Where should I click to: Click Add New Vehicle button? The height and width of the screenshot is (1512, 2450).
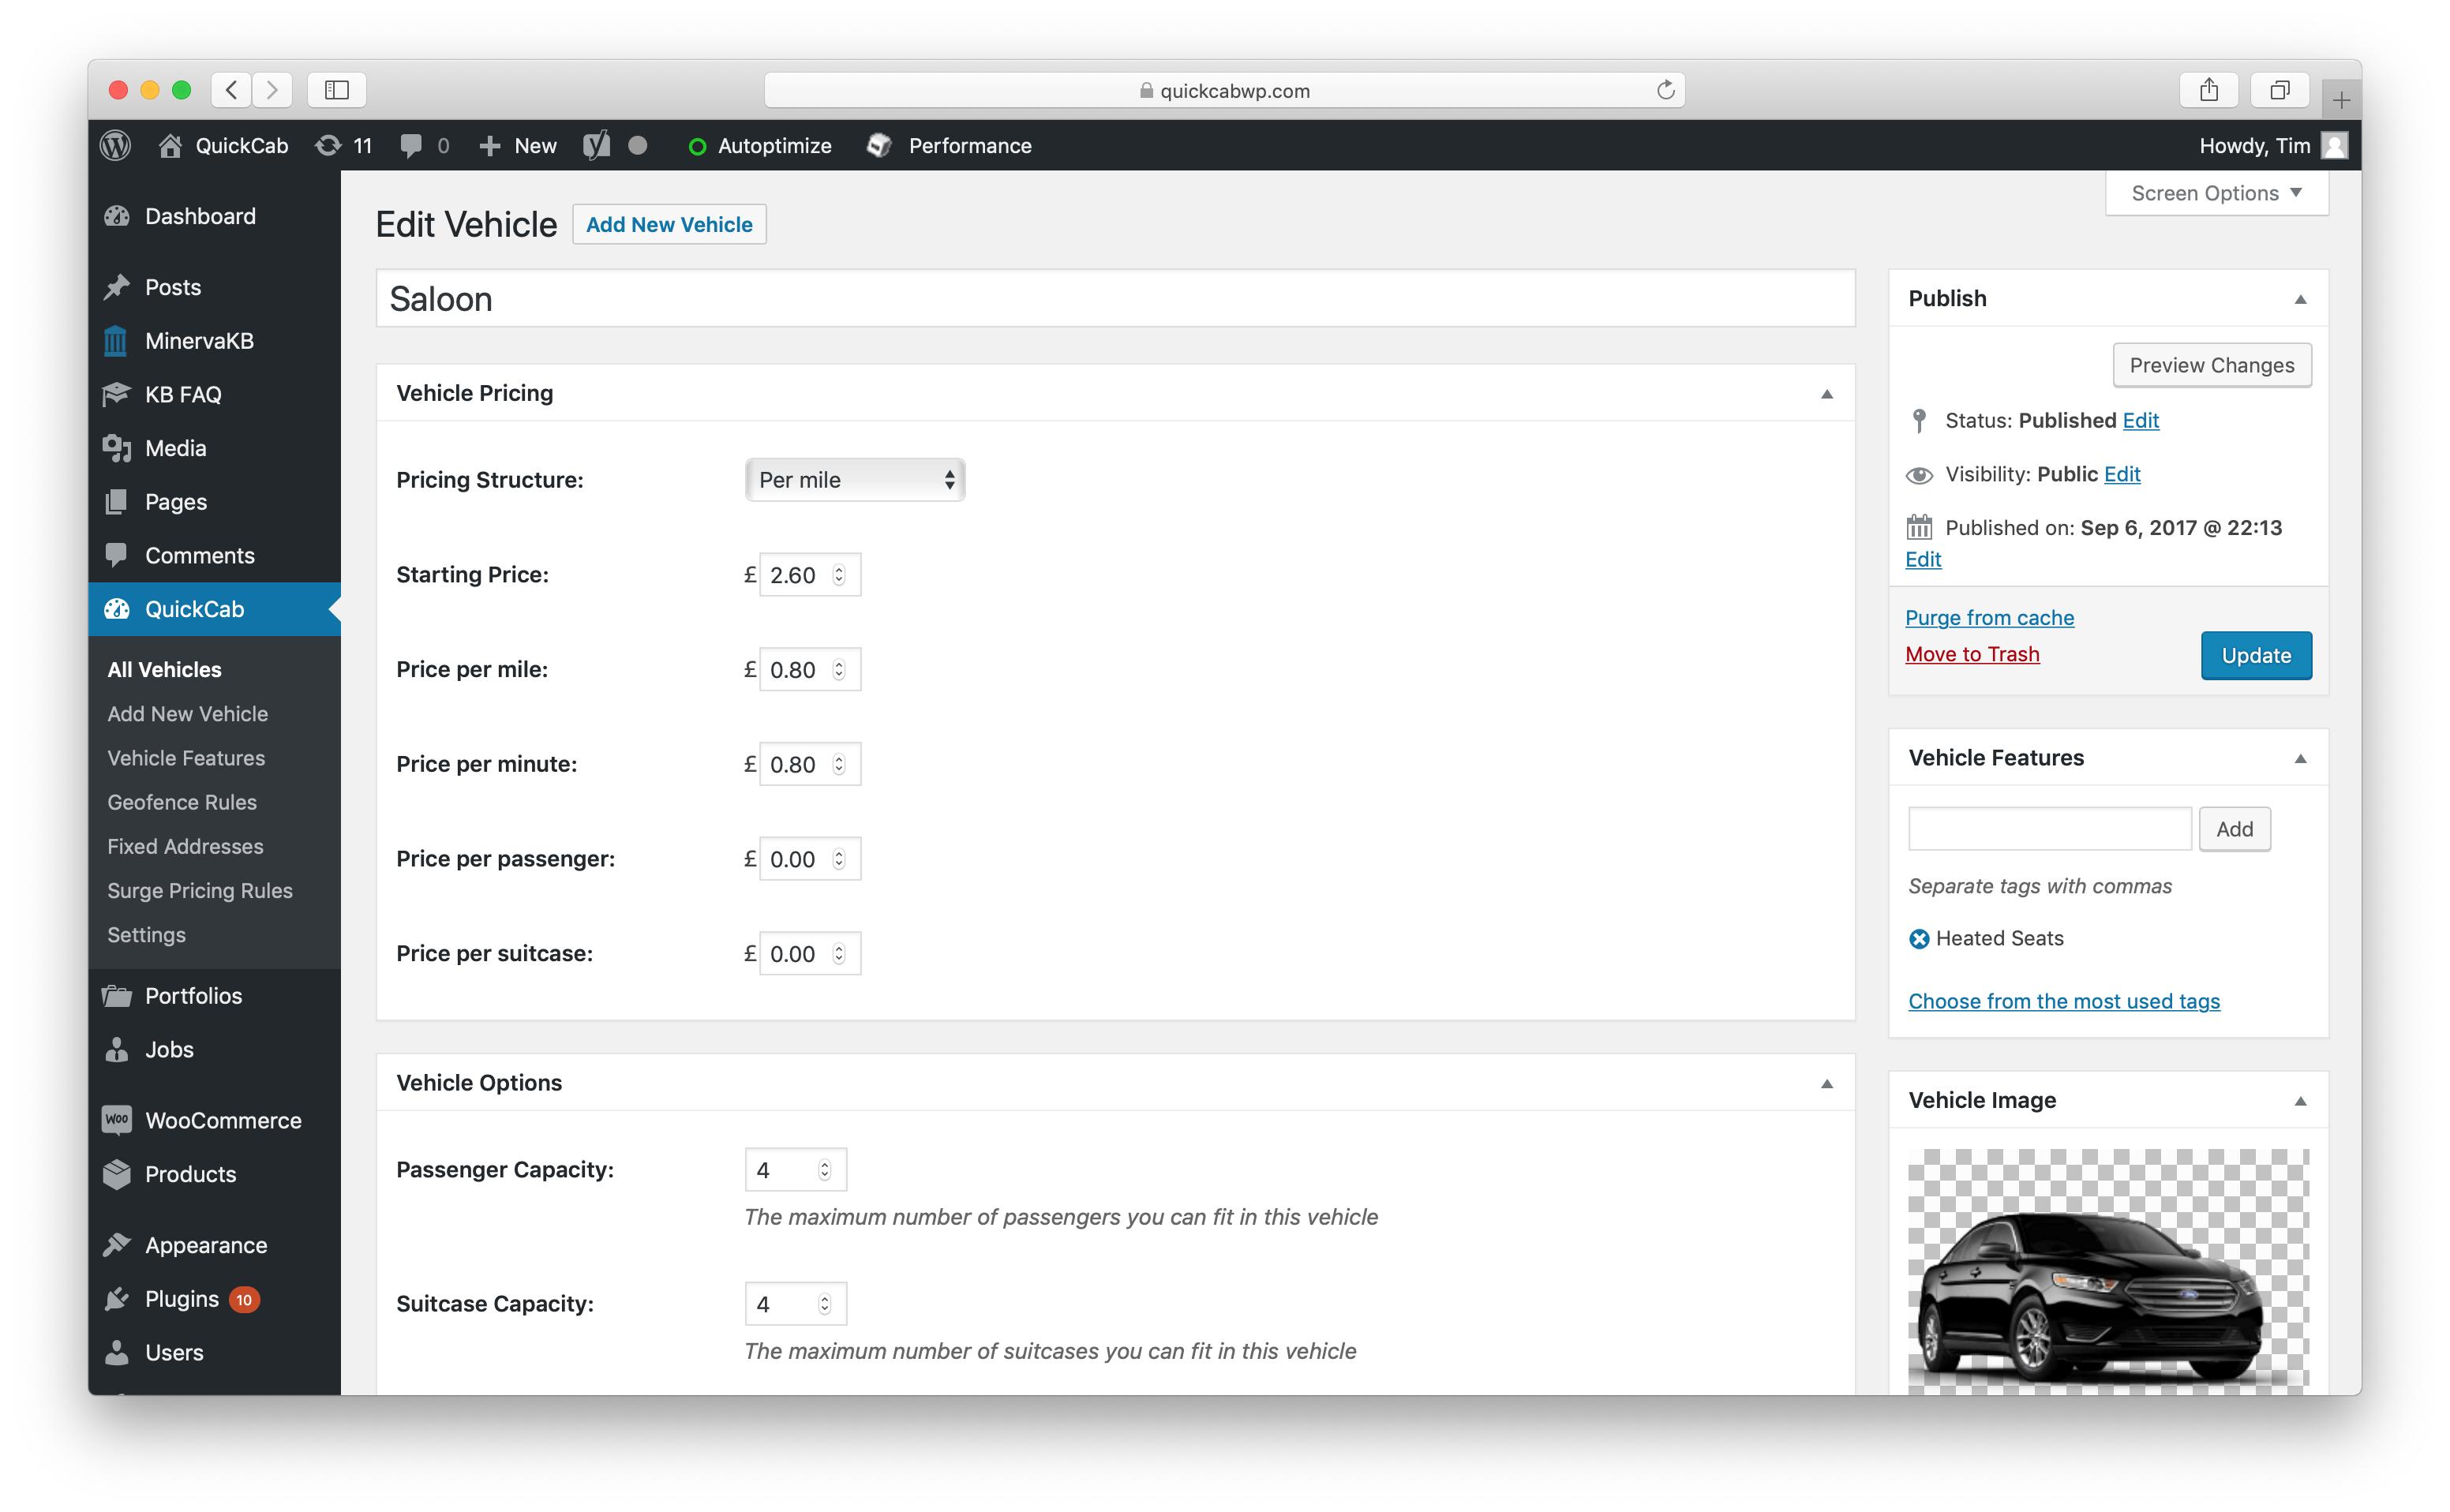(670, 224)
